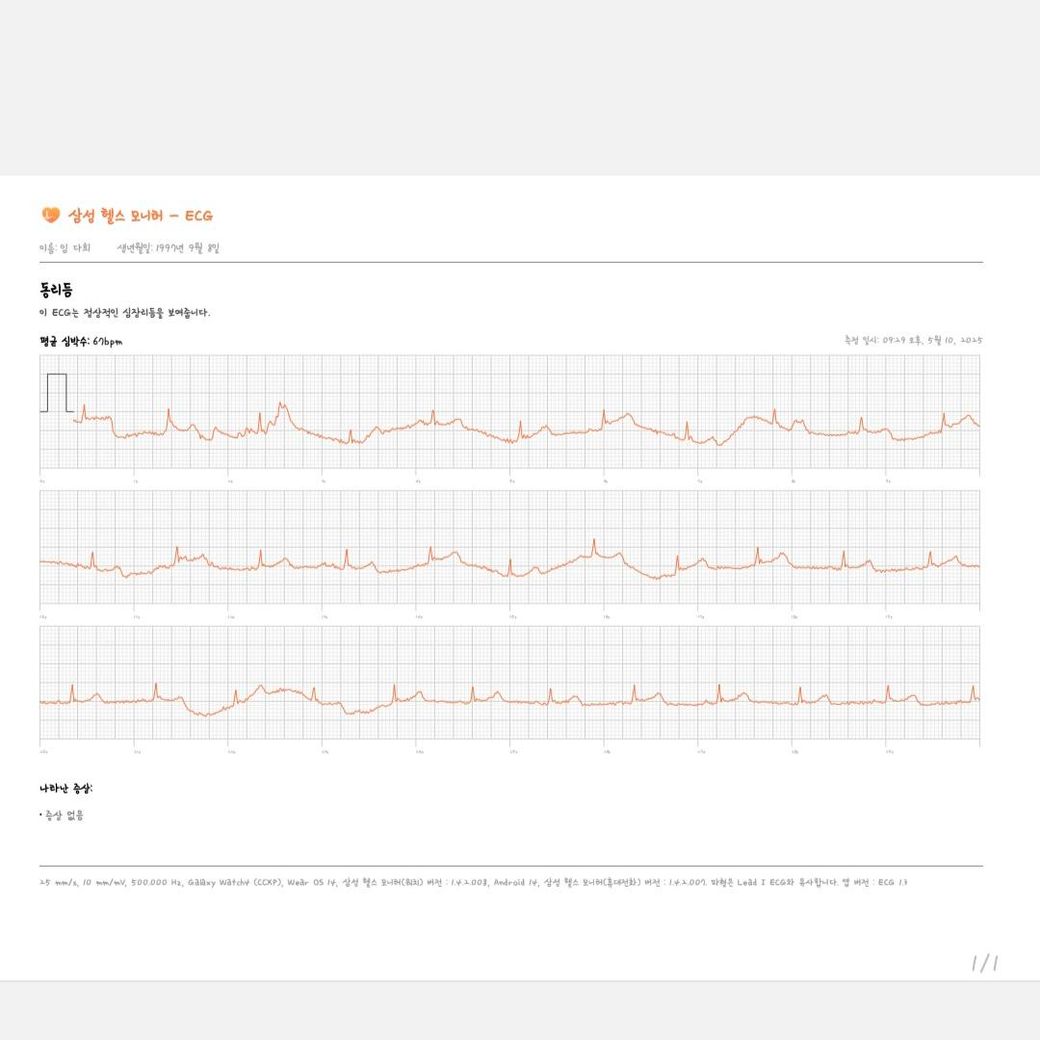Viewport: 1040px width, 1040px height.
Task: Click the 동리듬 sinus rhythm heading
Action: pos(56,291)
